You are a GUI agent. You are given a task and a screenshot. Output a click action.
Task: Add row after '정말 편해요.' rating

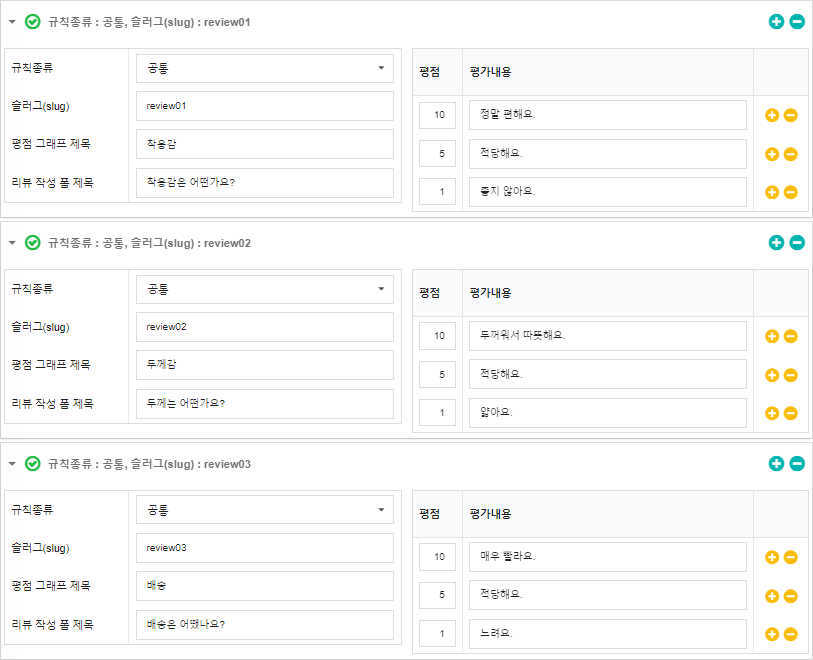click(x=772, y=115)
